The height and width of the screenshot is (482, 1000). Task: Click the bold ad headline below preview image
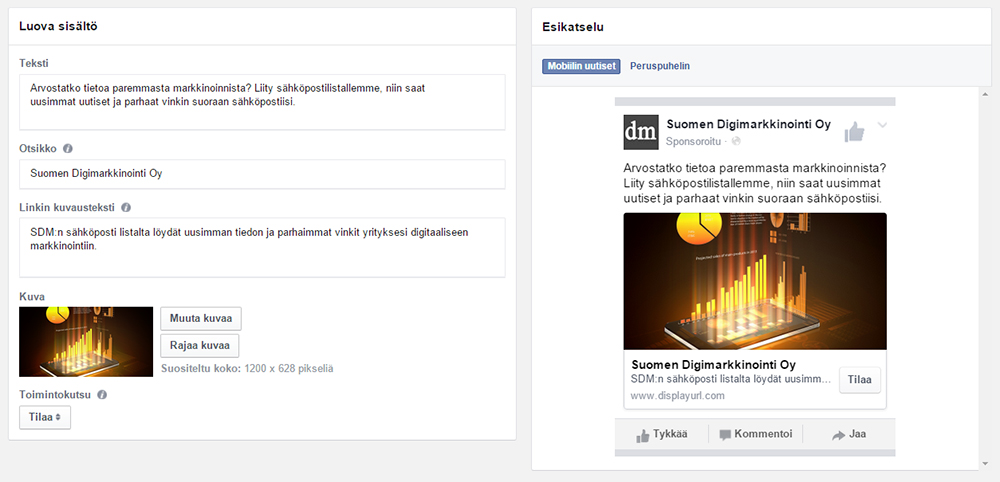pos(713,365)
